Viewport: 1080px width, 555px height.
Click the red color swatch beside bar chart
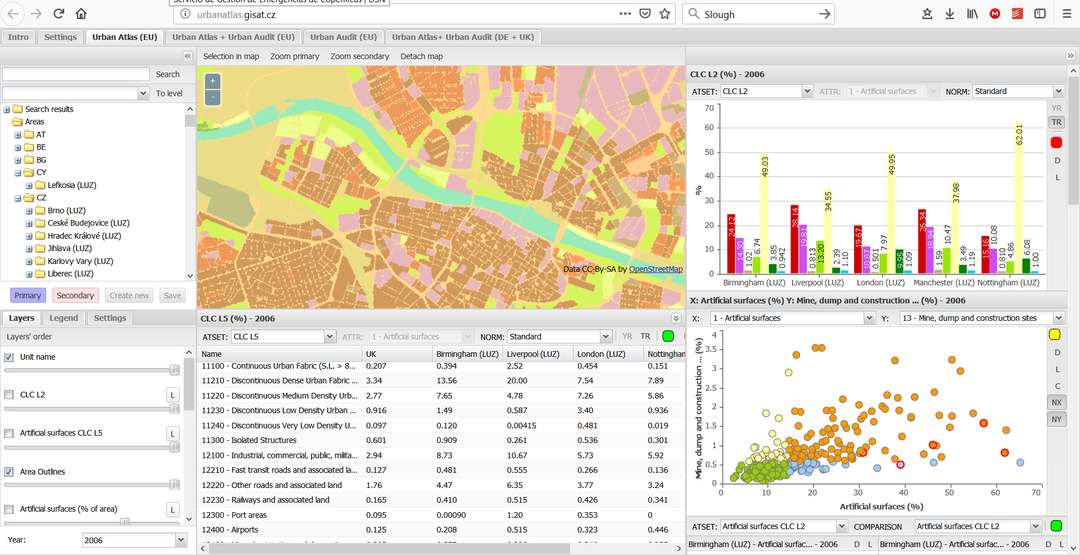[1057, 143]
